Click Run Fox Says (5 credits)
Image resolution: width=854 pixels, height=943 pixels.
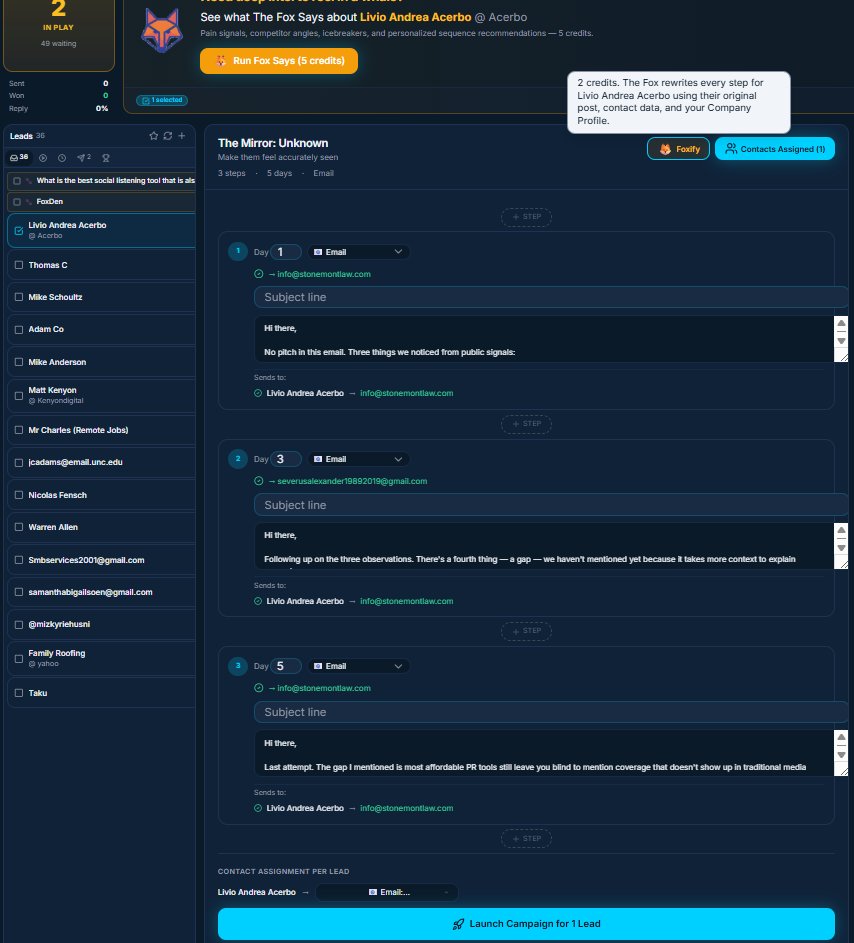point(279,61)
